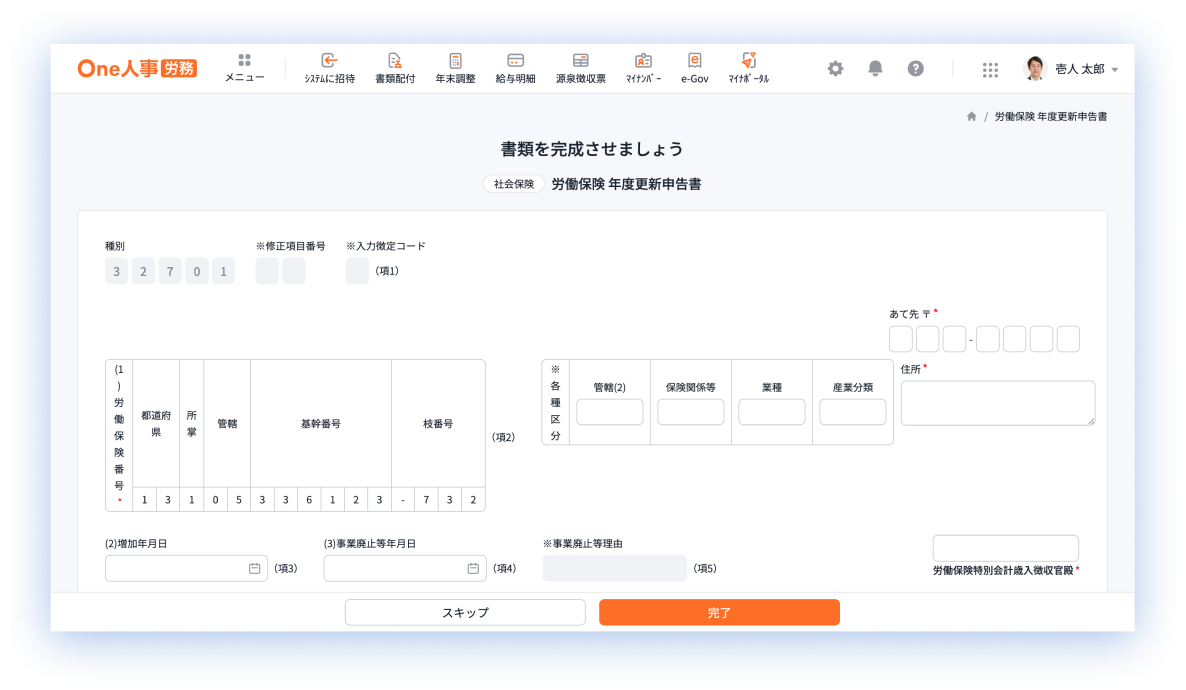
Task: Click the 労働保険特別会計歳入徴収官殿 input field
Action: tap(1005, 548)
